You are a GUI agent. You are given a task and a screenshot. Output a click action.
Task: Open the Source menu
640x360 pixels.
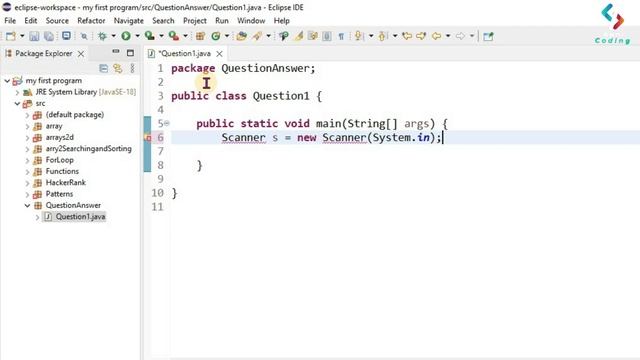57,20
